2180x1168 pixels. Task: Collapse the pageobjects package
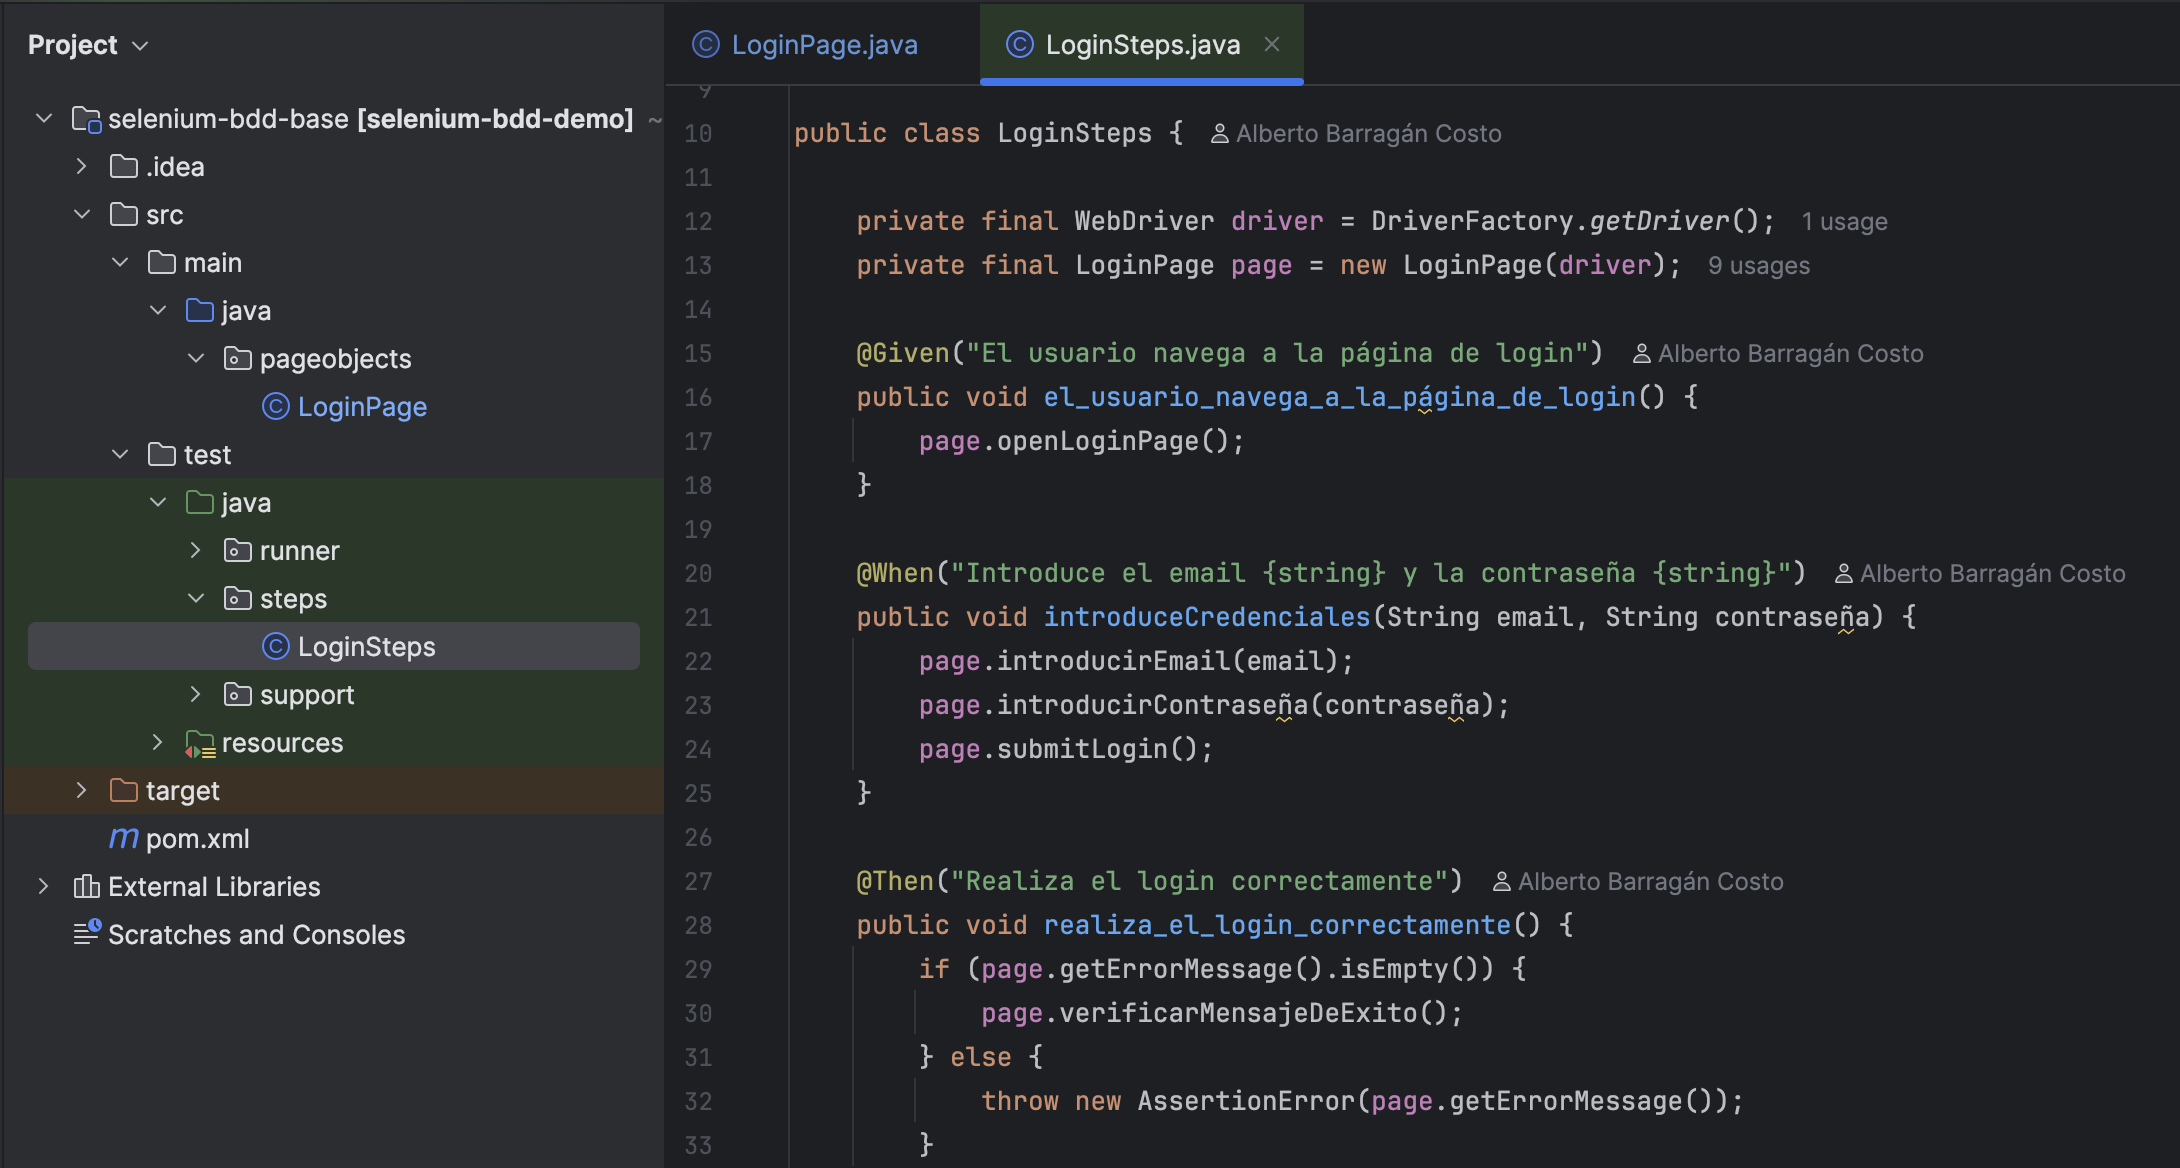(x=196, y=359)
